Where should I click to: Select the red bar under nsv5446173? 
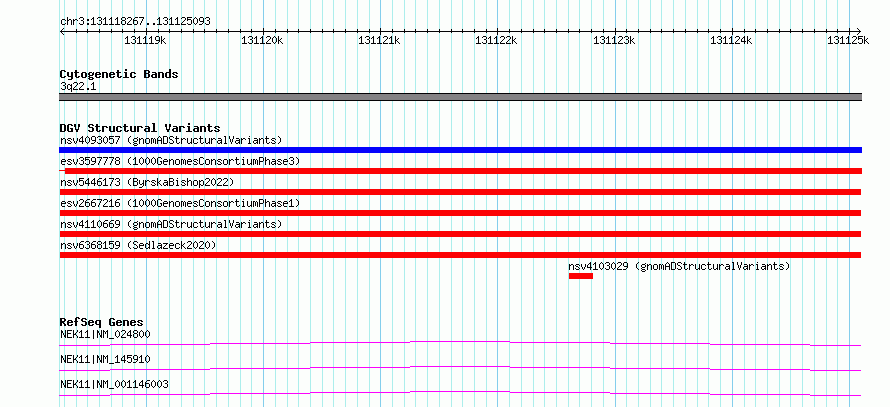click(x=460, y=192)
